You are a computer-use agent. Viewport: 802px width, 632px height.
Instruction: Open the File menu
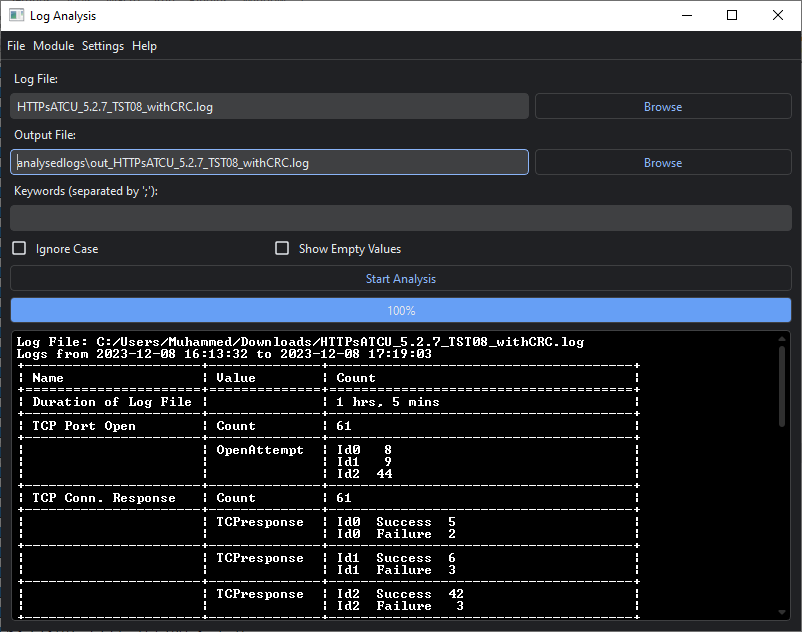[x=16, y=46]
